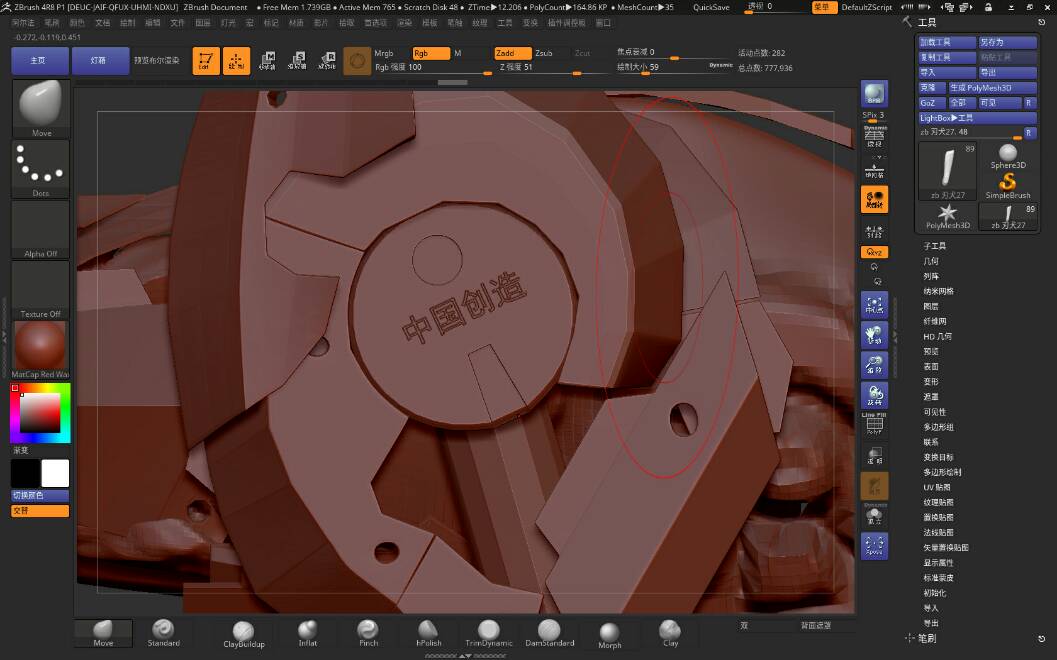Image resolution: width=1057 pixels, height=660 pixels.
Task: Toggle the orange XYZ rotation button
Action: point(874,252)
